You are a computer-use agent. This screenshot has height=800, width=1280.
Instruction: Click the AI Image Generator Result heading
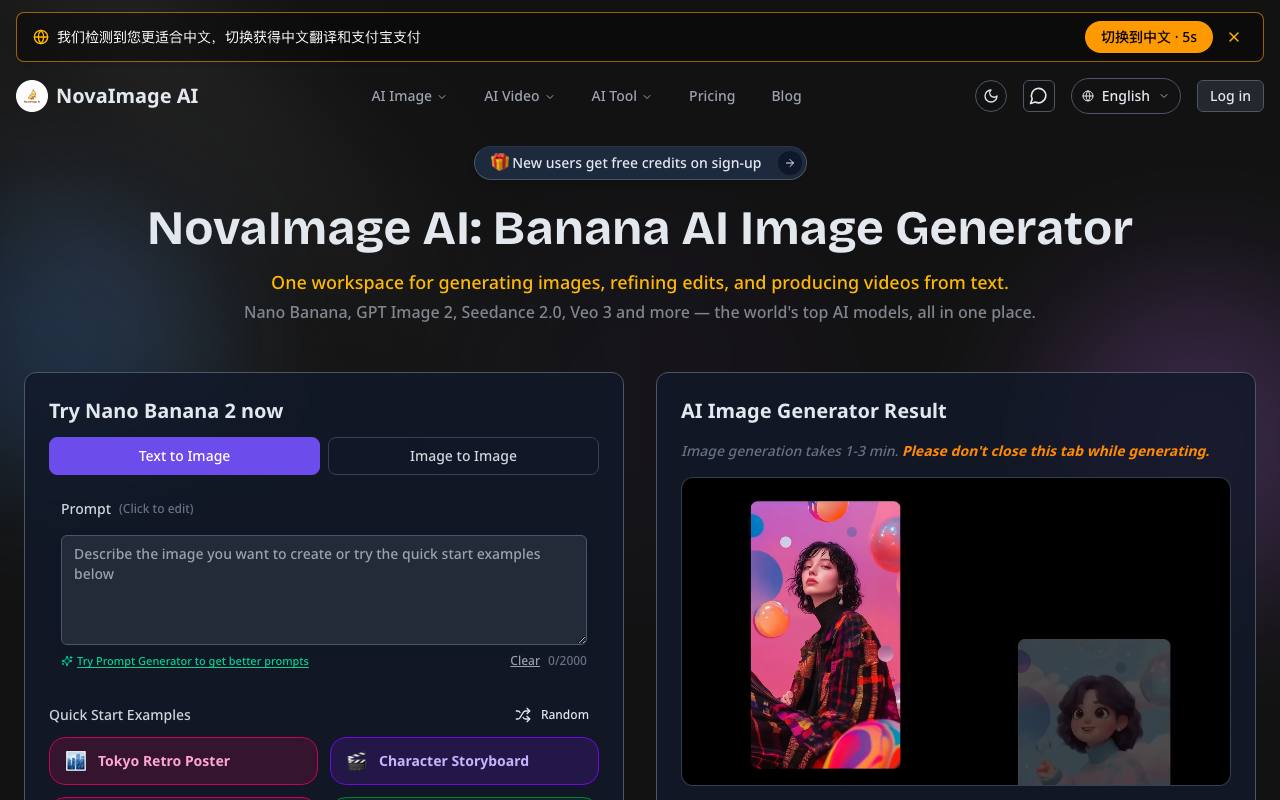[814, 411]
